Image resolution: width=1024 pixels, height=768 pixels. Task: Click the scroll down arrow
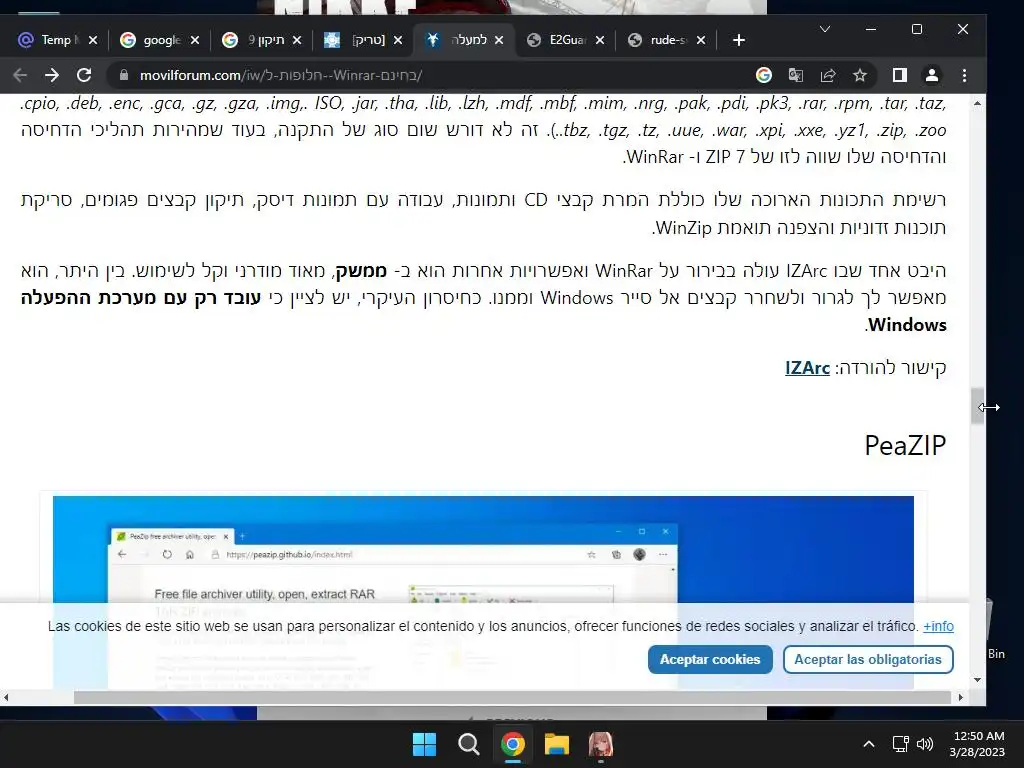tap(977, 680)
